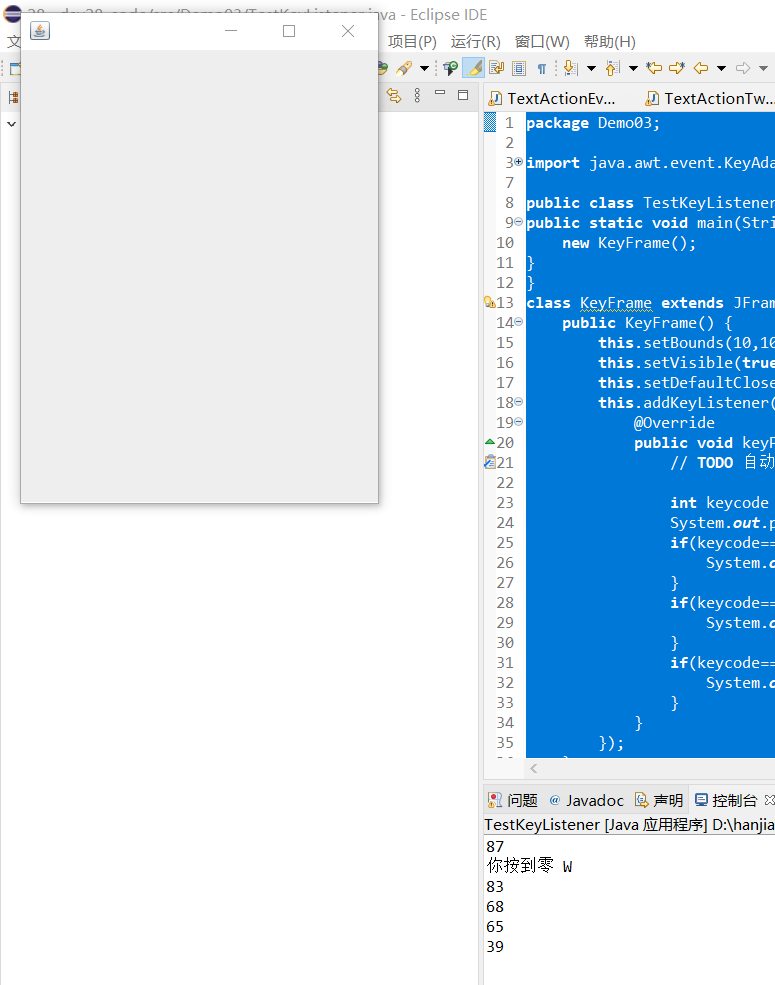Toggle Block Selection Mode icon
This screenshot has height=985, width=775.
coord(519,68)
